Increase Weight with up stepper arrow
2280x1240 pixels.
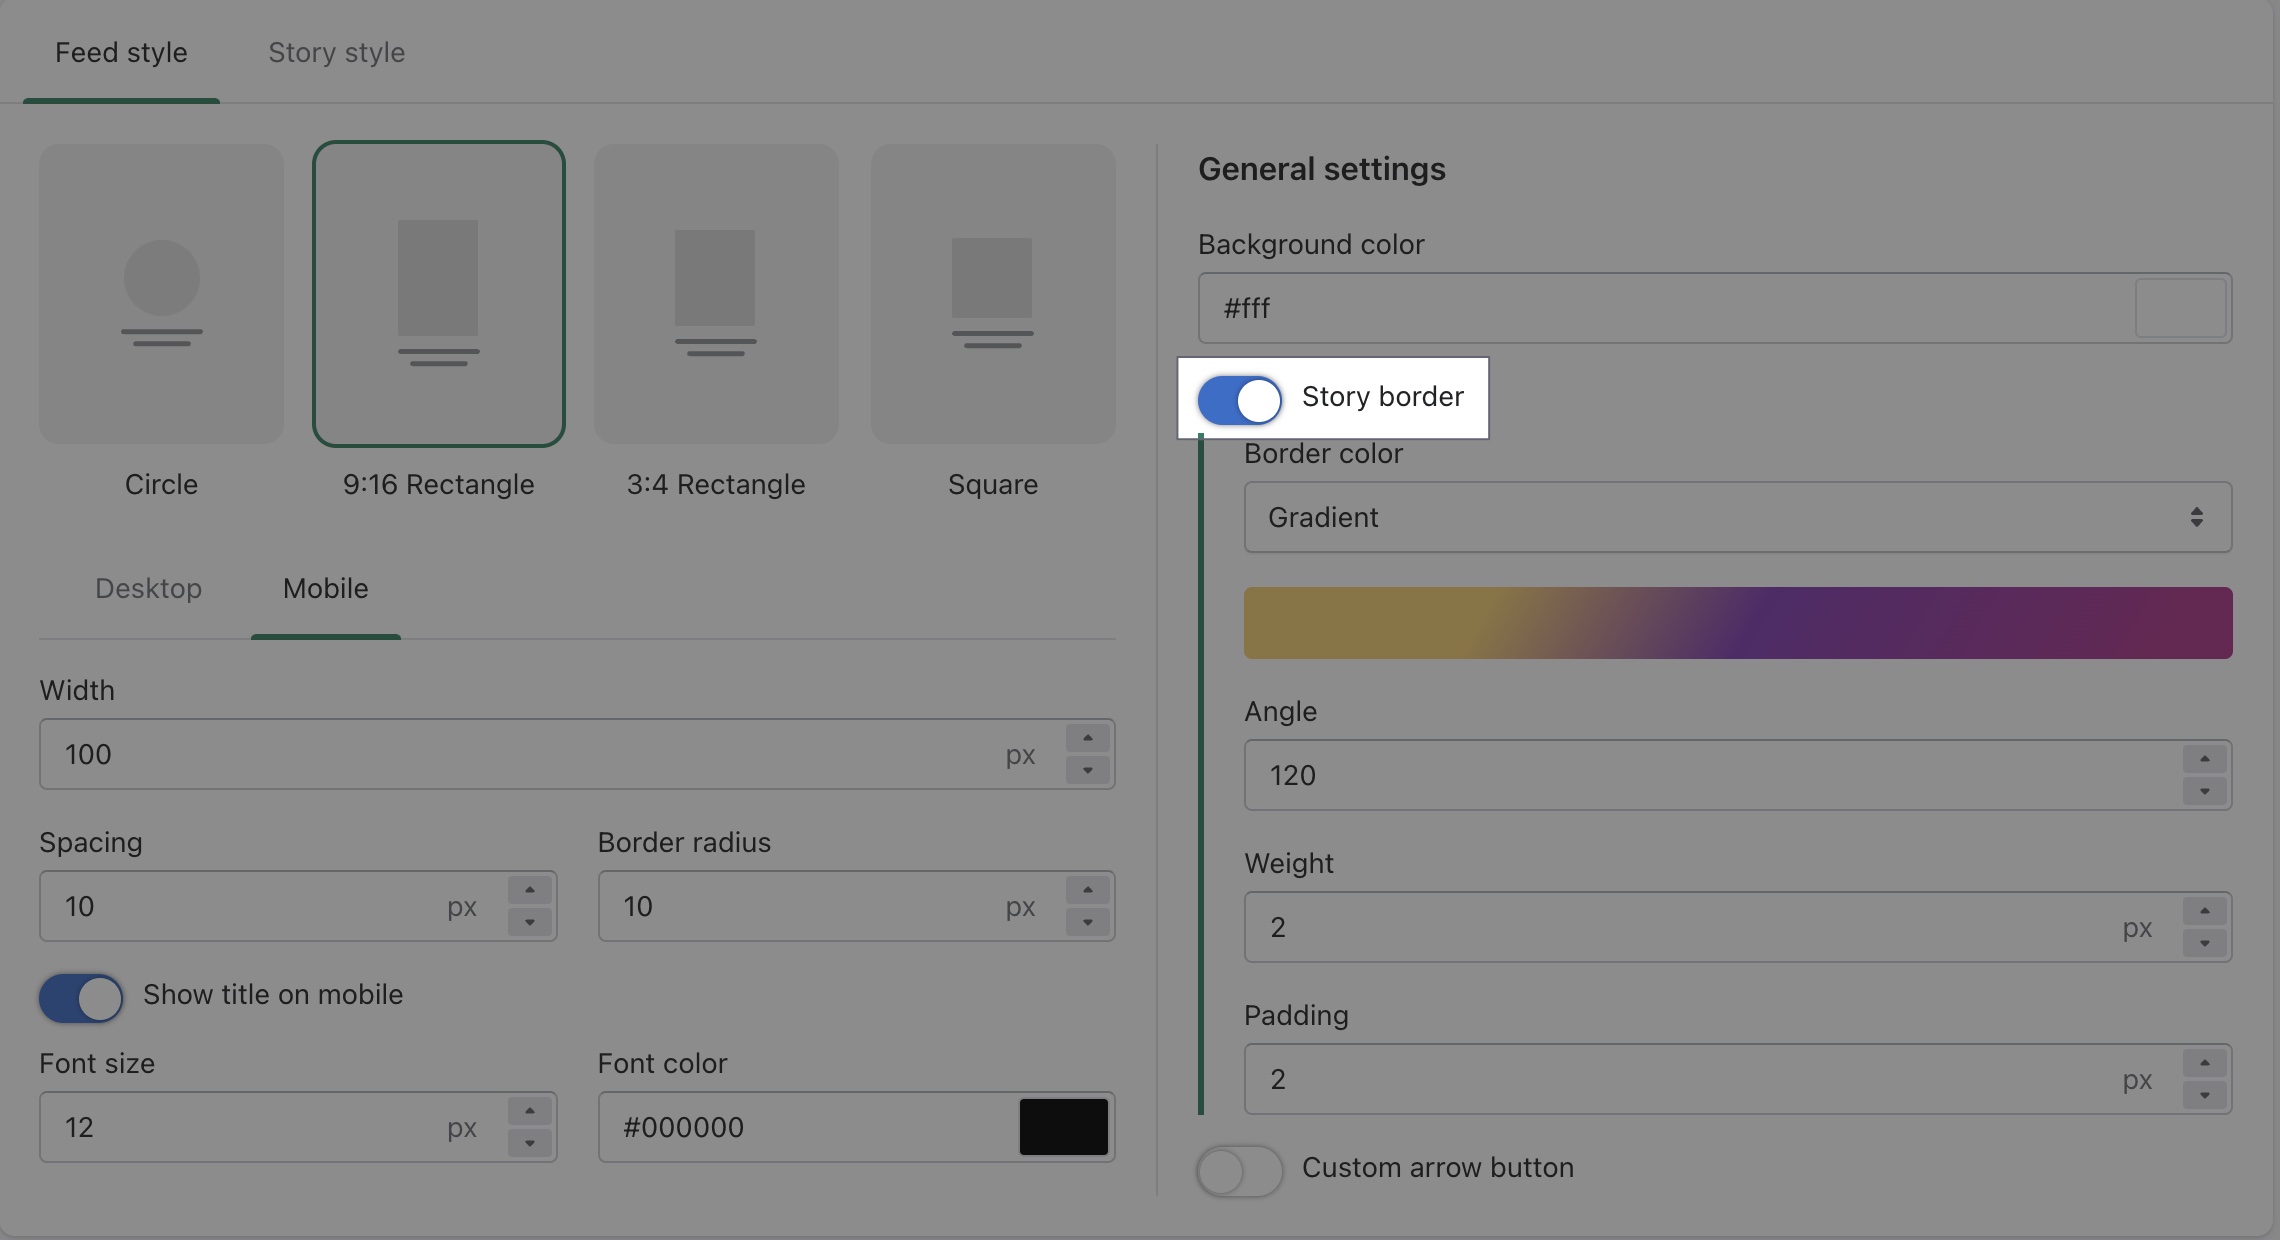tap(2204, 912)
